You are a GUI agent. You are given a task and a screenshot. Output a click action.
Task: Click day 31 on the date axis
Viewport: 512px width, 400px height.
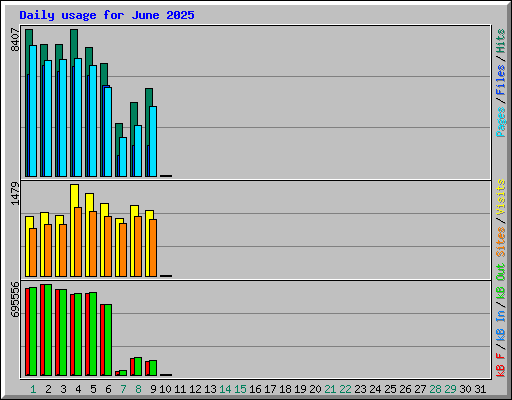[480, 389]
